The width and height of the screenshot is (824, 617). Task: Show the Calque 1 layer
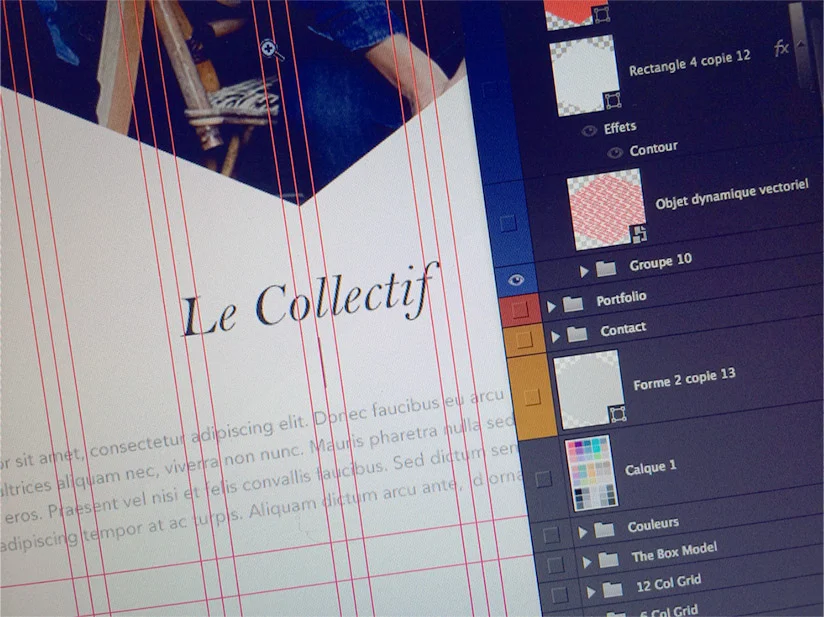tap(543, 479)
